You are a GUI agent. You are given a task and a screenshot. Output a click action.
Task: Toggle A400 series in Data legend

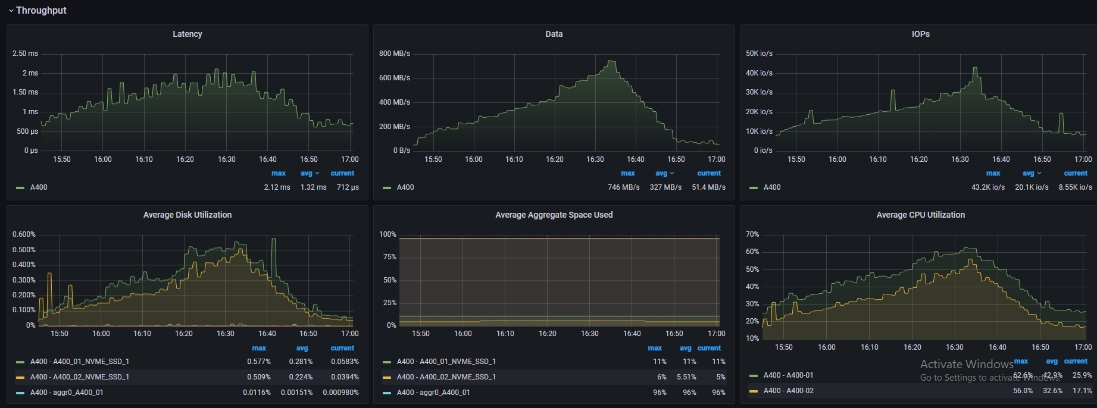click(x=405, y=188)
